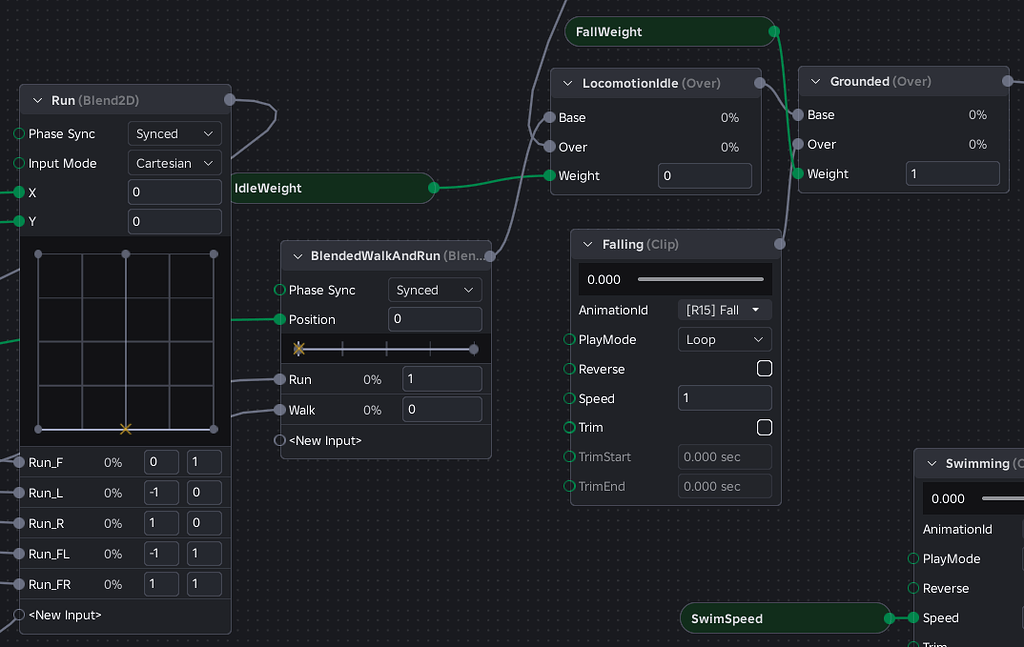Click the Run node output pin

[230, 100]
